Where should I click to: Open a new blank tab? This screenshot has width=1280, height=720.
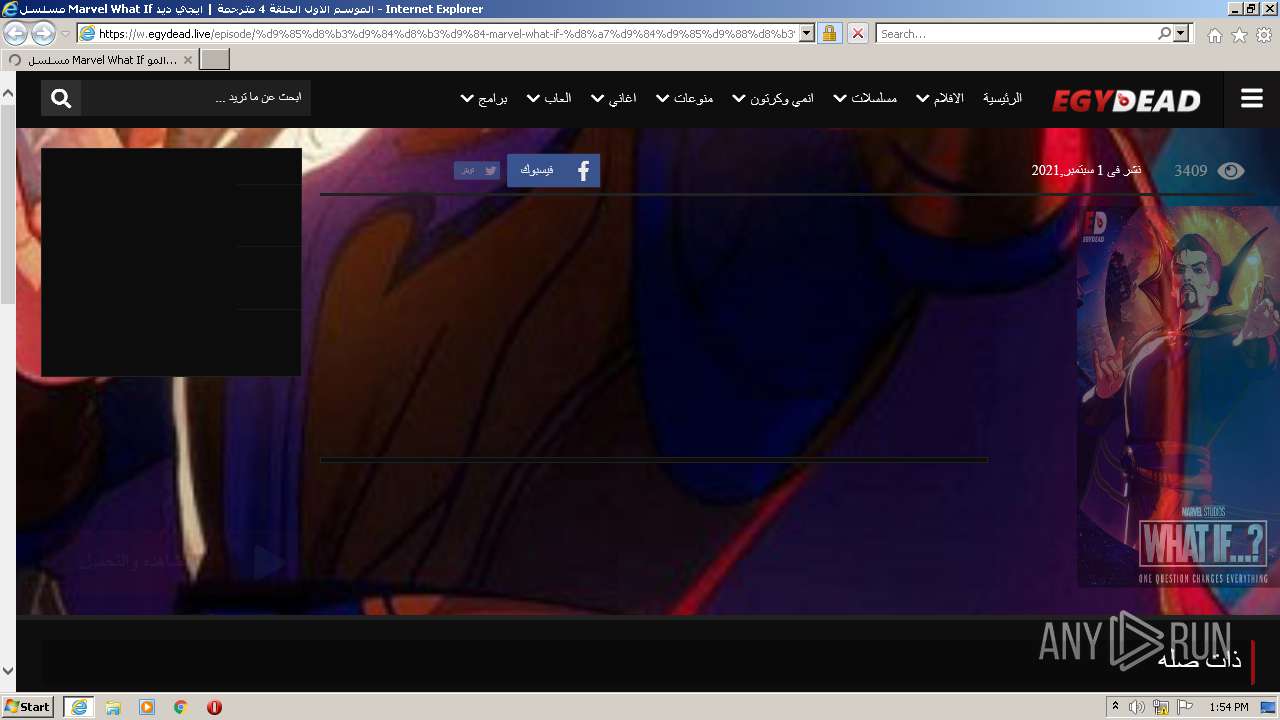[215, 60]
